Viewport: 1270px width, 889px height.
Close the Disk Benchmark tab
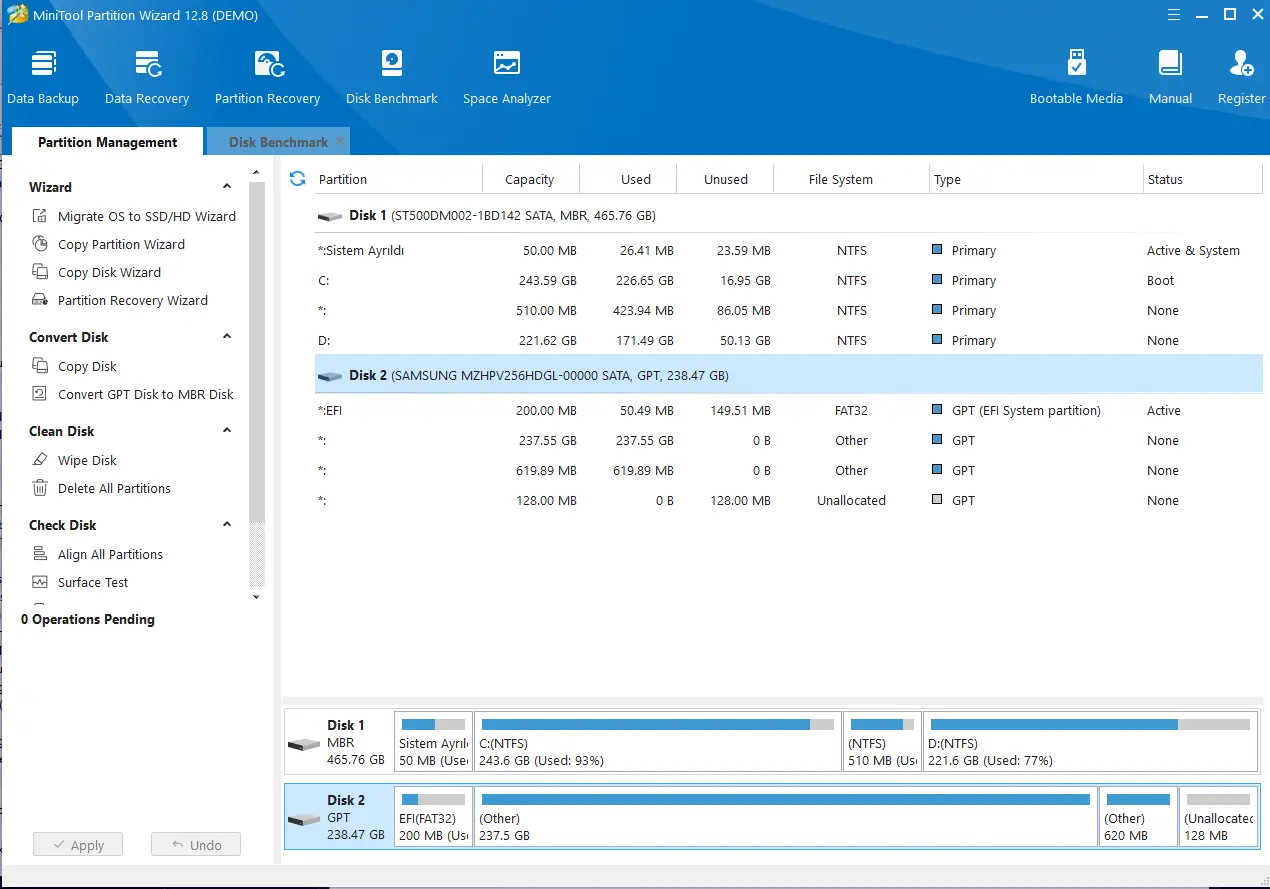[340, 141]
